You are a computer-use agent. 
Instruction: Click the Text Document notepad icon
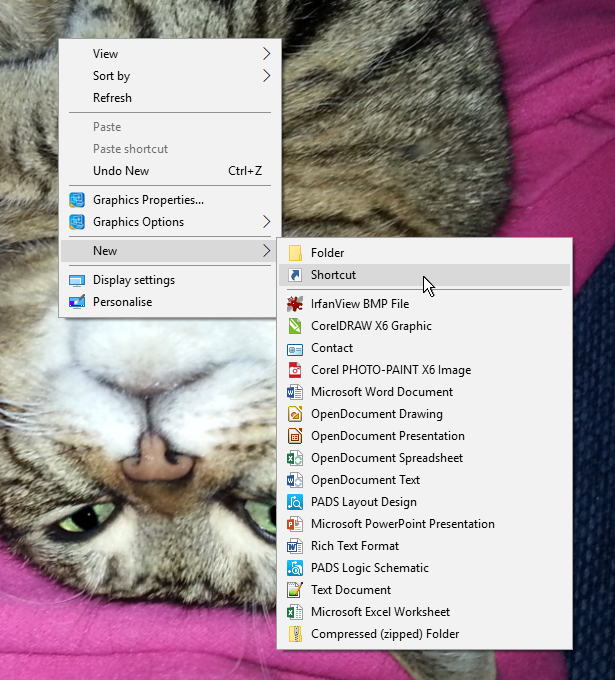click(295, 590)
